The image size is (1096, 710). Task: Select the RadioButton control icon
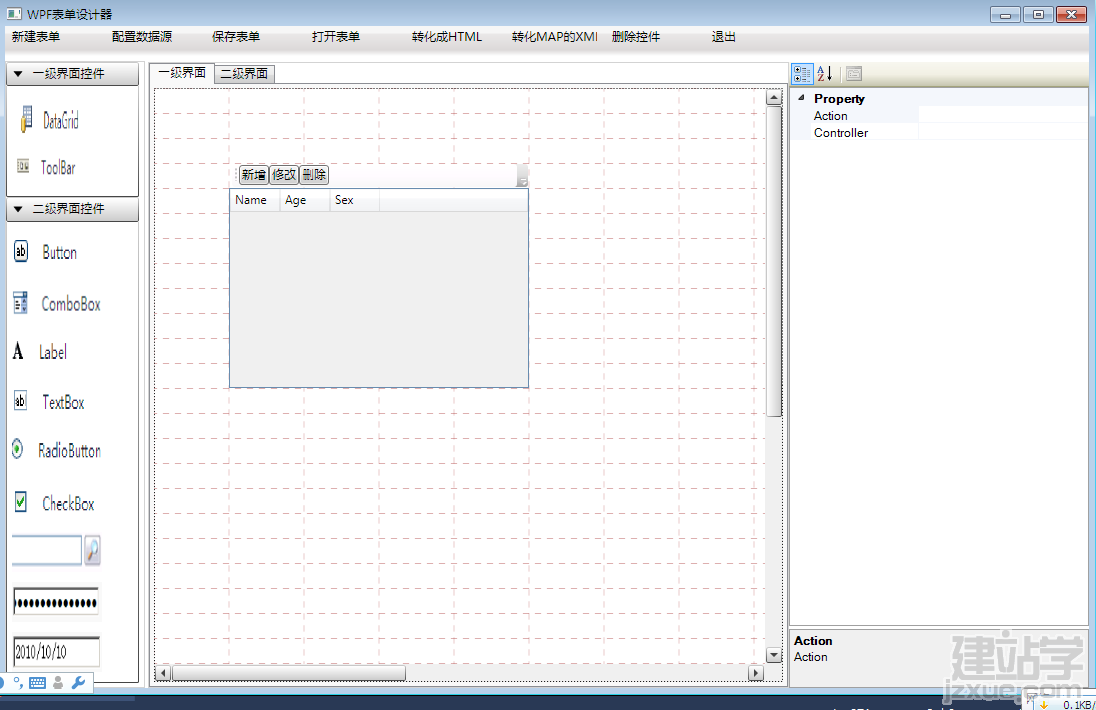click(x=17, y=449)
